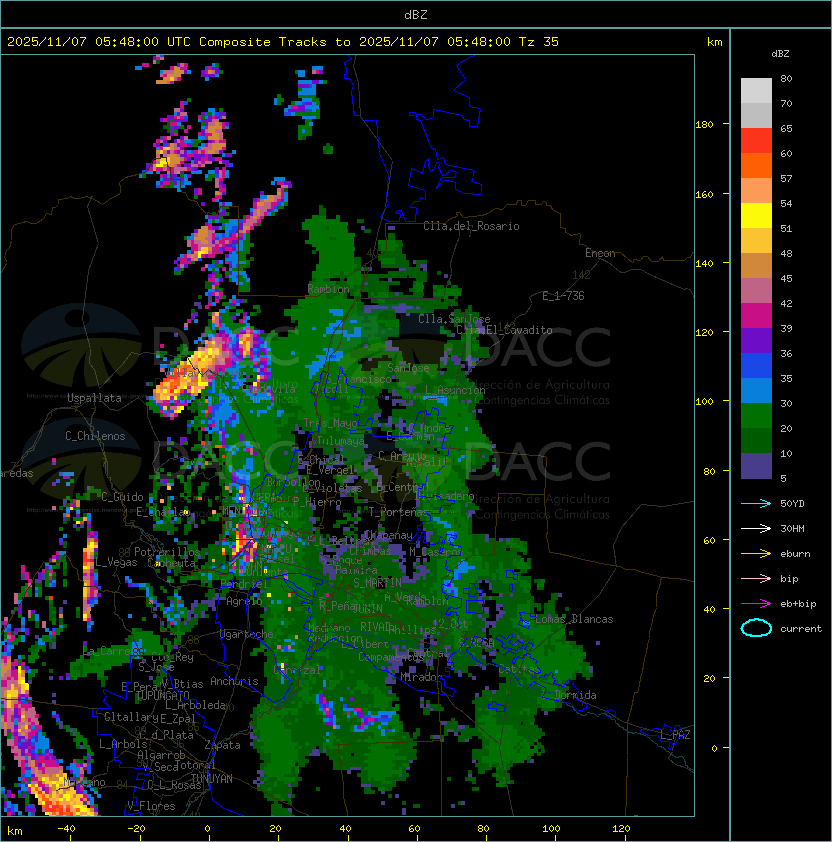832x842 pixels.
Task: Click the cyan 50YD arrow legend icon
Action: 756,503
